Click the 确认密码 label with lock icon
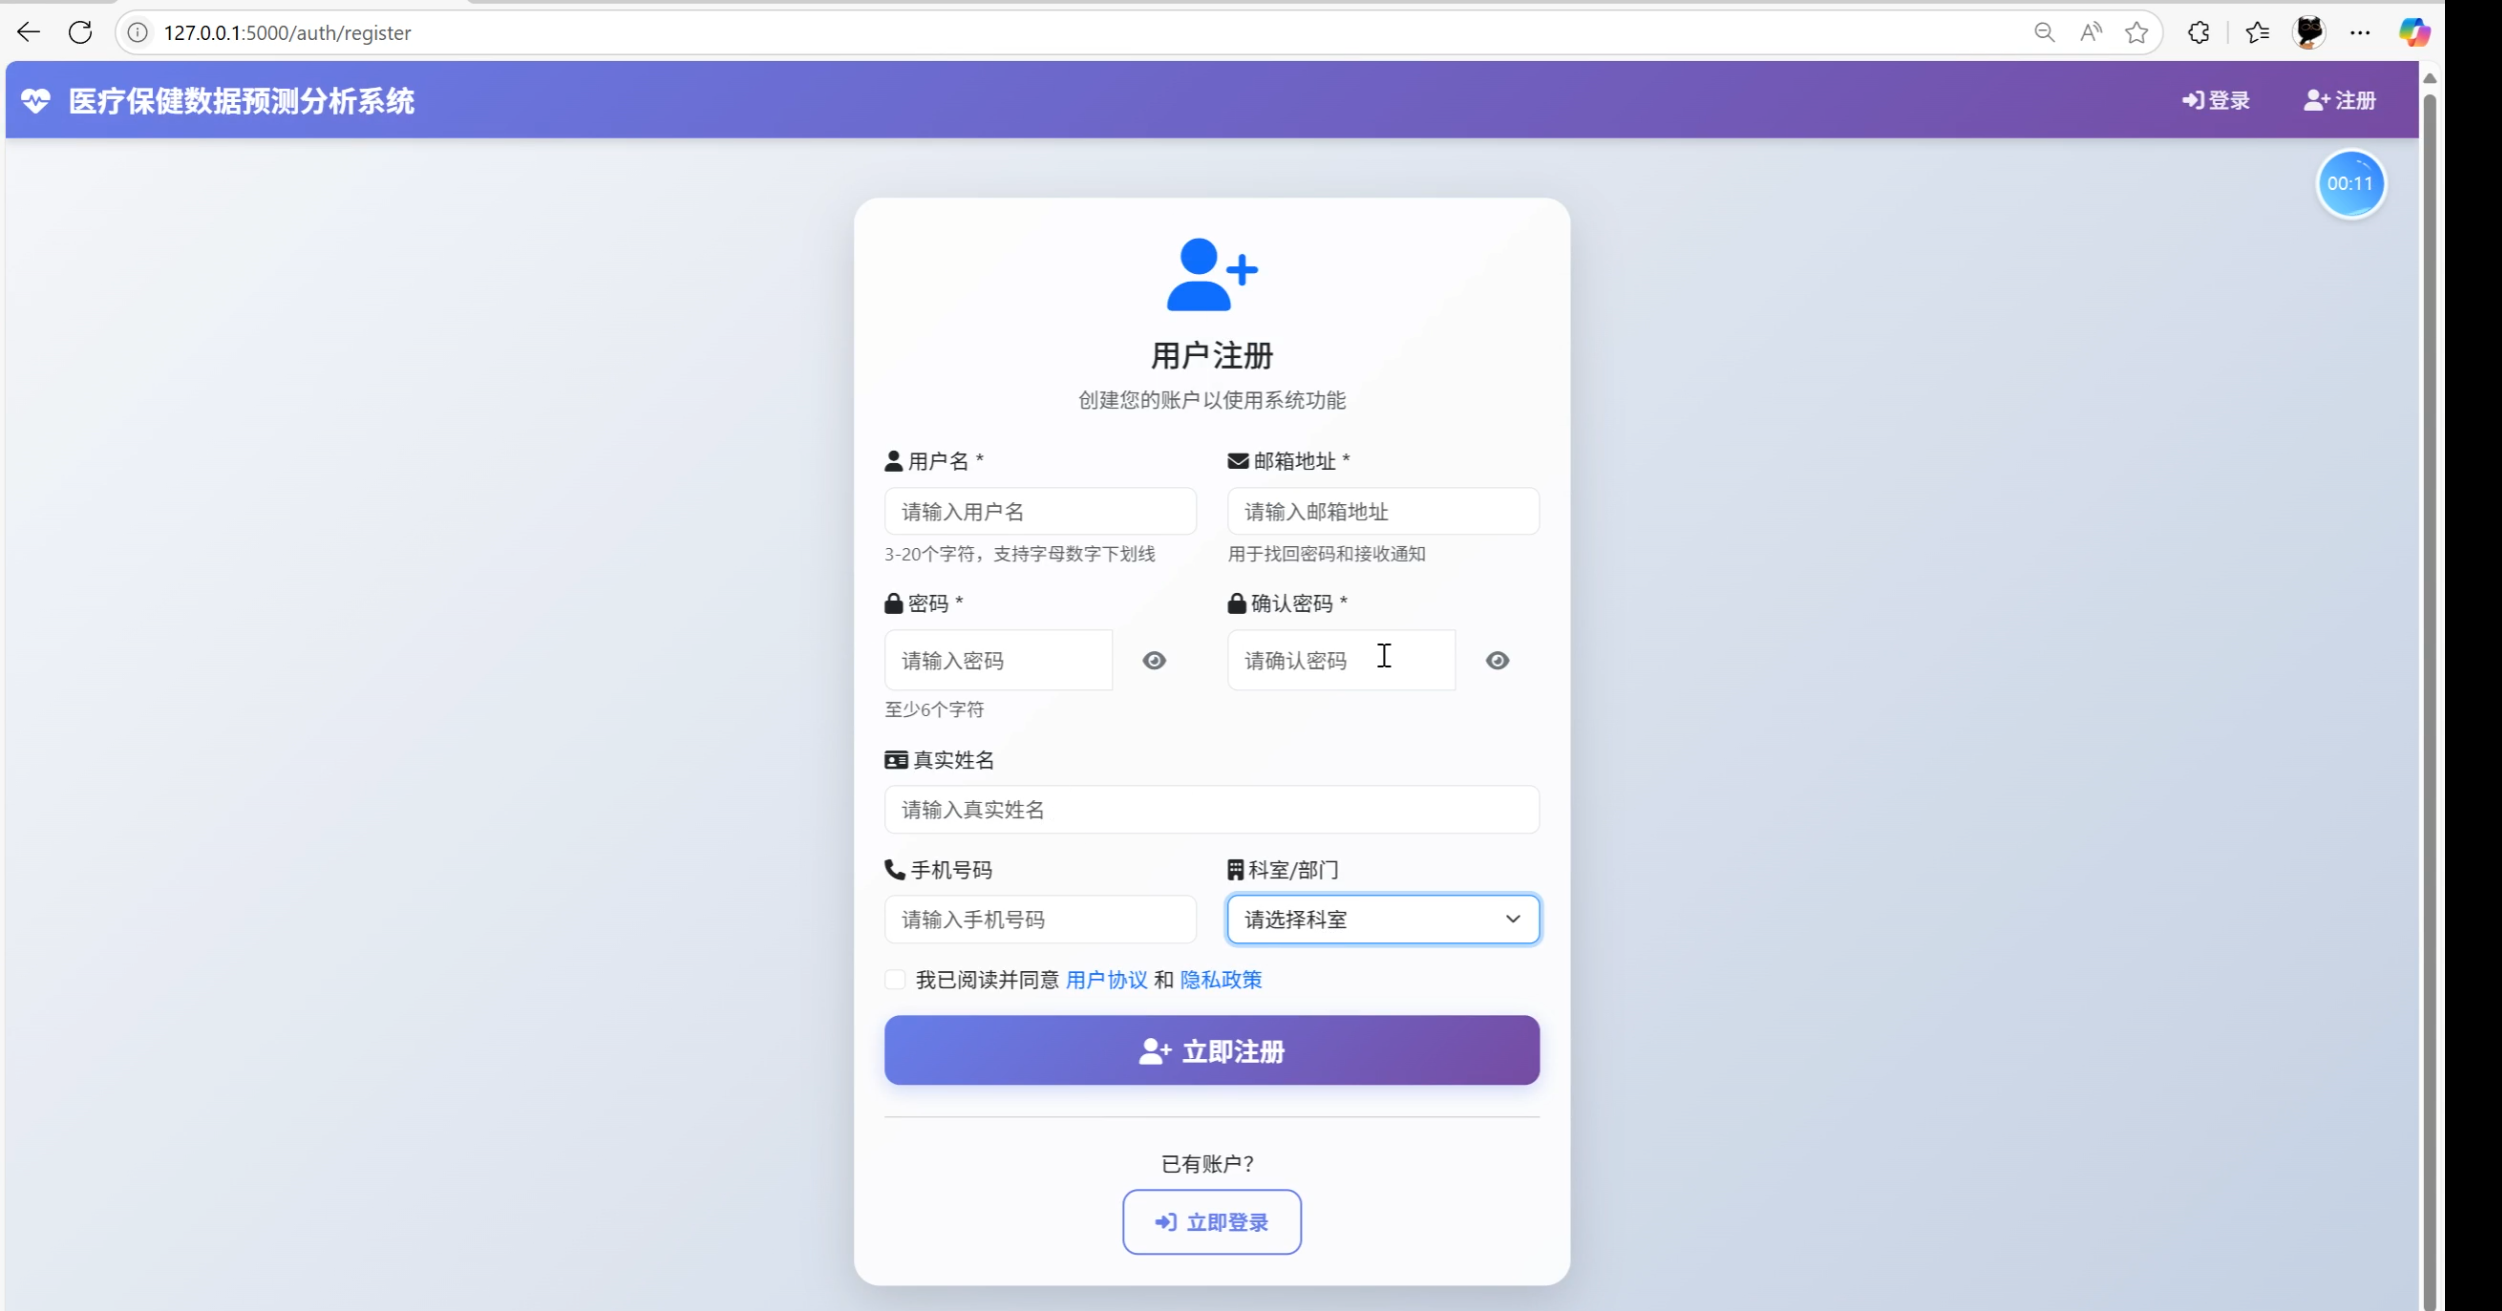Image resolution: width=2502 pixels, height=1311 pixels. click(x=1288, y=603)
